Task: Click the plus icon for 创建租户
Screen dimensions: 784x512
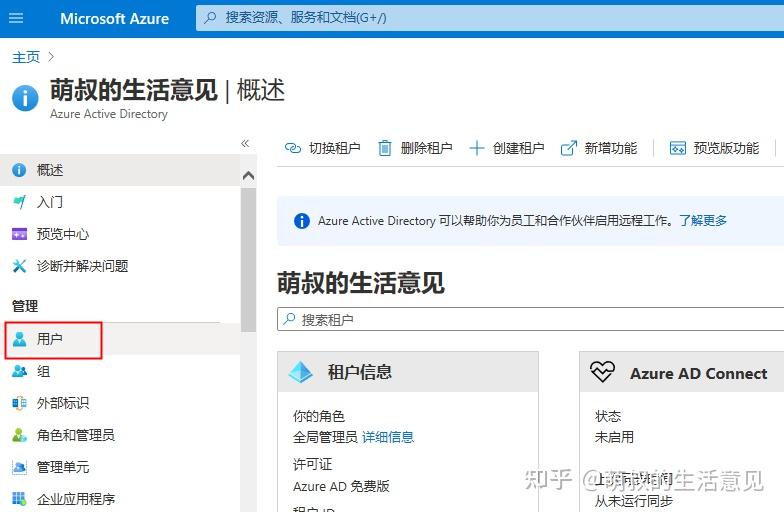Action: [476, 148]
